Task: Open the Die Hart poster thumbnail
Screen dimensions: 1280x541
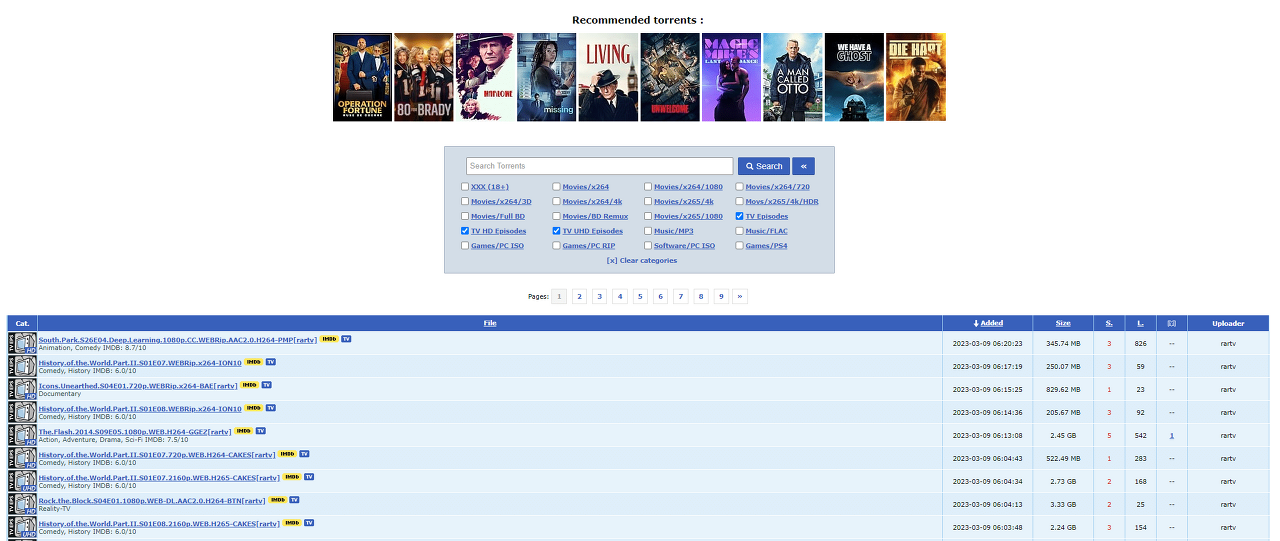Action: [x=916, y=77]
